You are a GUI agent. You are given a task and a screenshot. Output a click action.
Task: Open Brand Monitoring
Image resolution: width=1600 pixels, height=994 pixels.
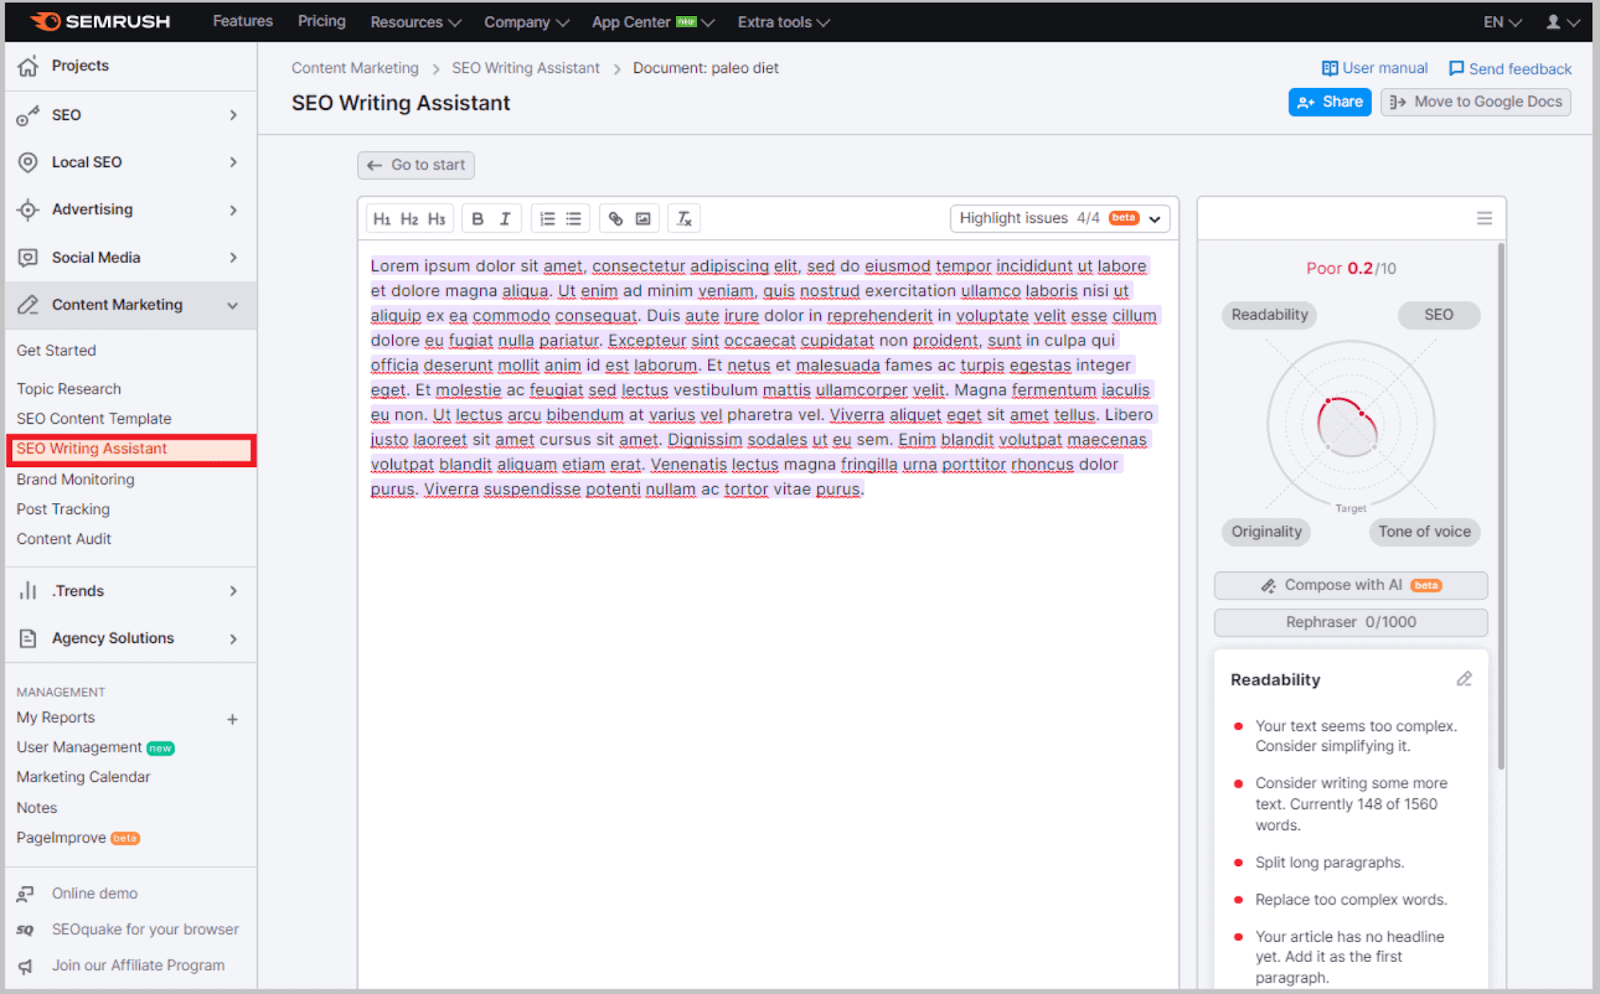point(75,480)
